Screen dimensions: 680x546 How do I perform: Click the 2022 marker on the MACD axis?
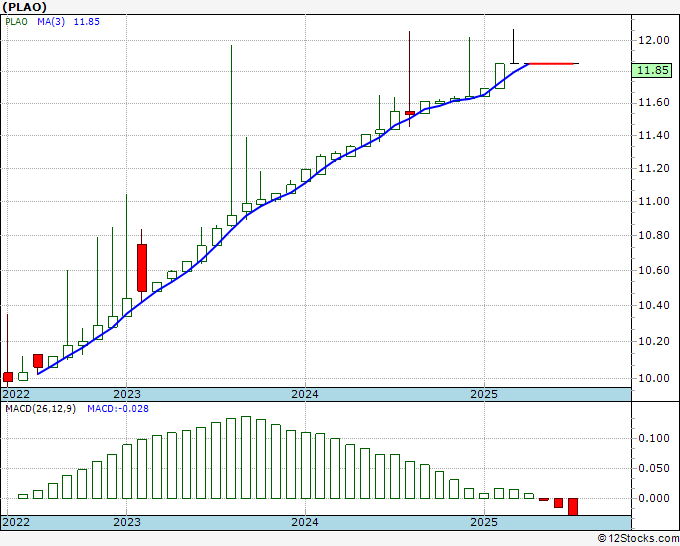click(x=16, y=522)
